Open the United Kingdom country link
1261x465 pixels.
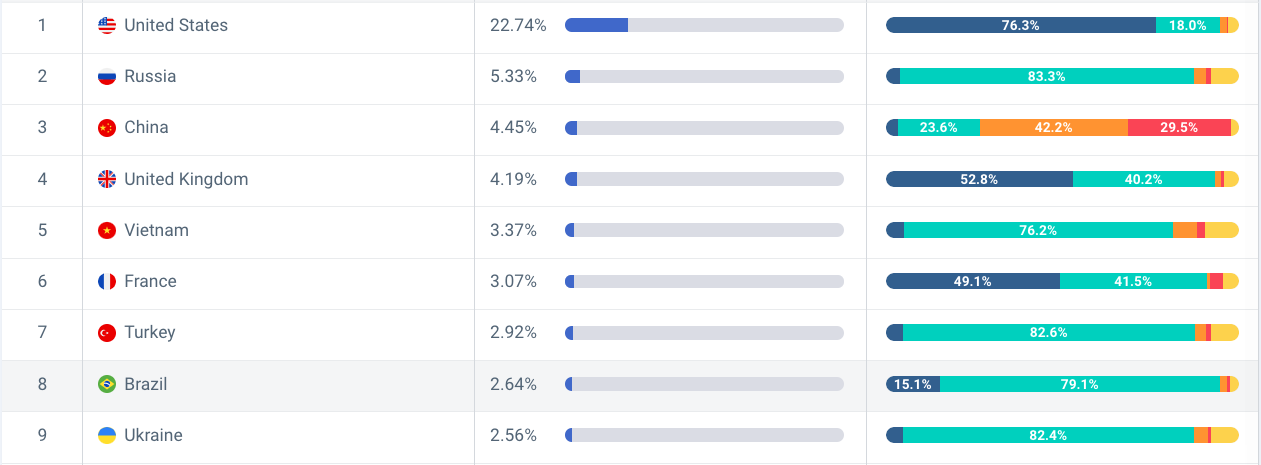click(186, 179)
